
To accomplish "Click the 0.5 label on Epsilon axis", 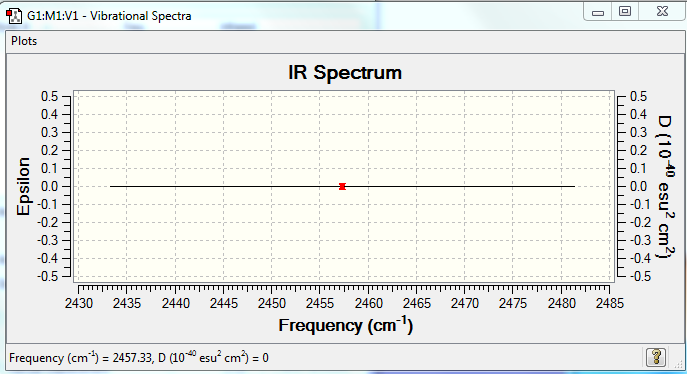I will coord(49,96).
